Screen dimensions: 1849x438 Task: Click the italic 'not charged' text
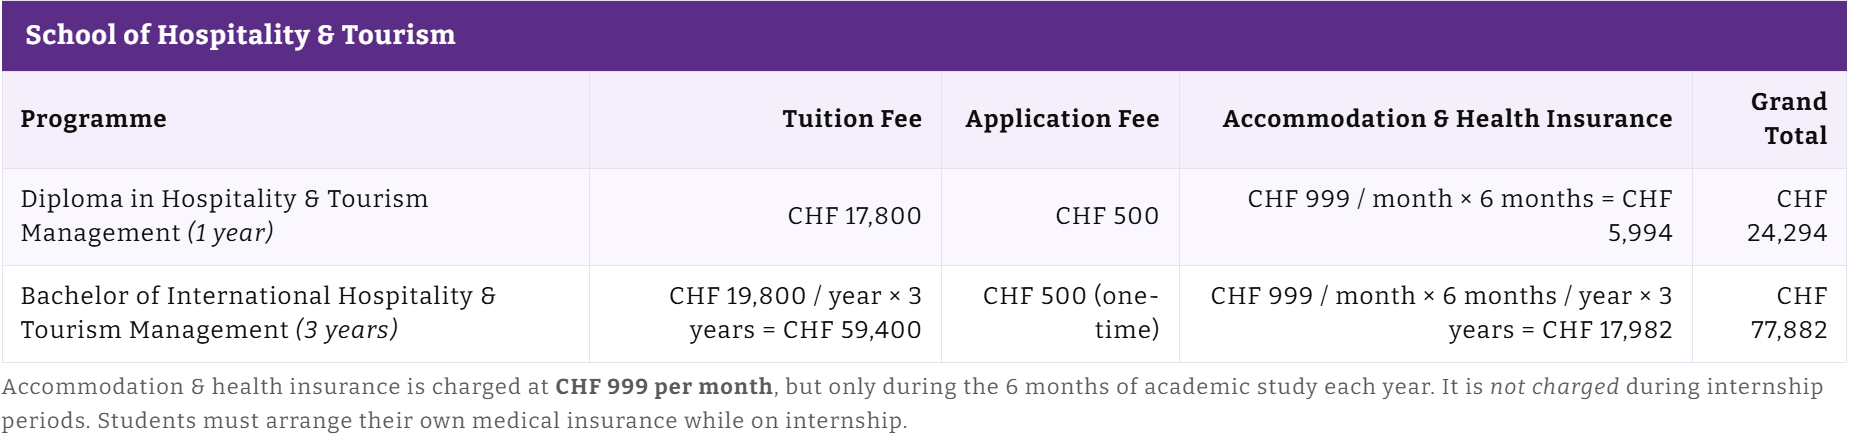(x=1554, y=387)
